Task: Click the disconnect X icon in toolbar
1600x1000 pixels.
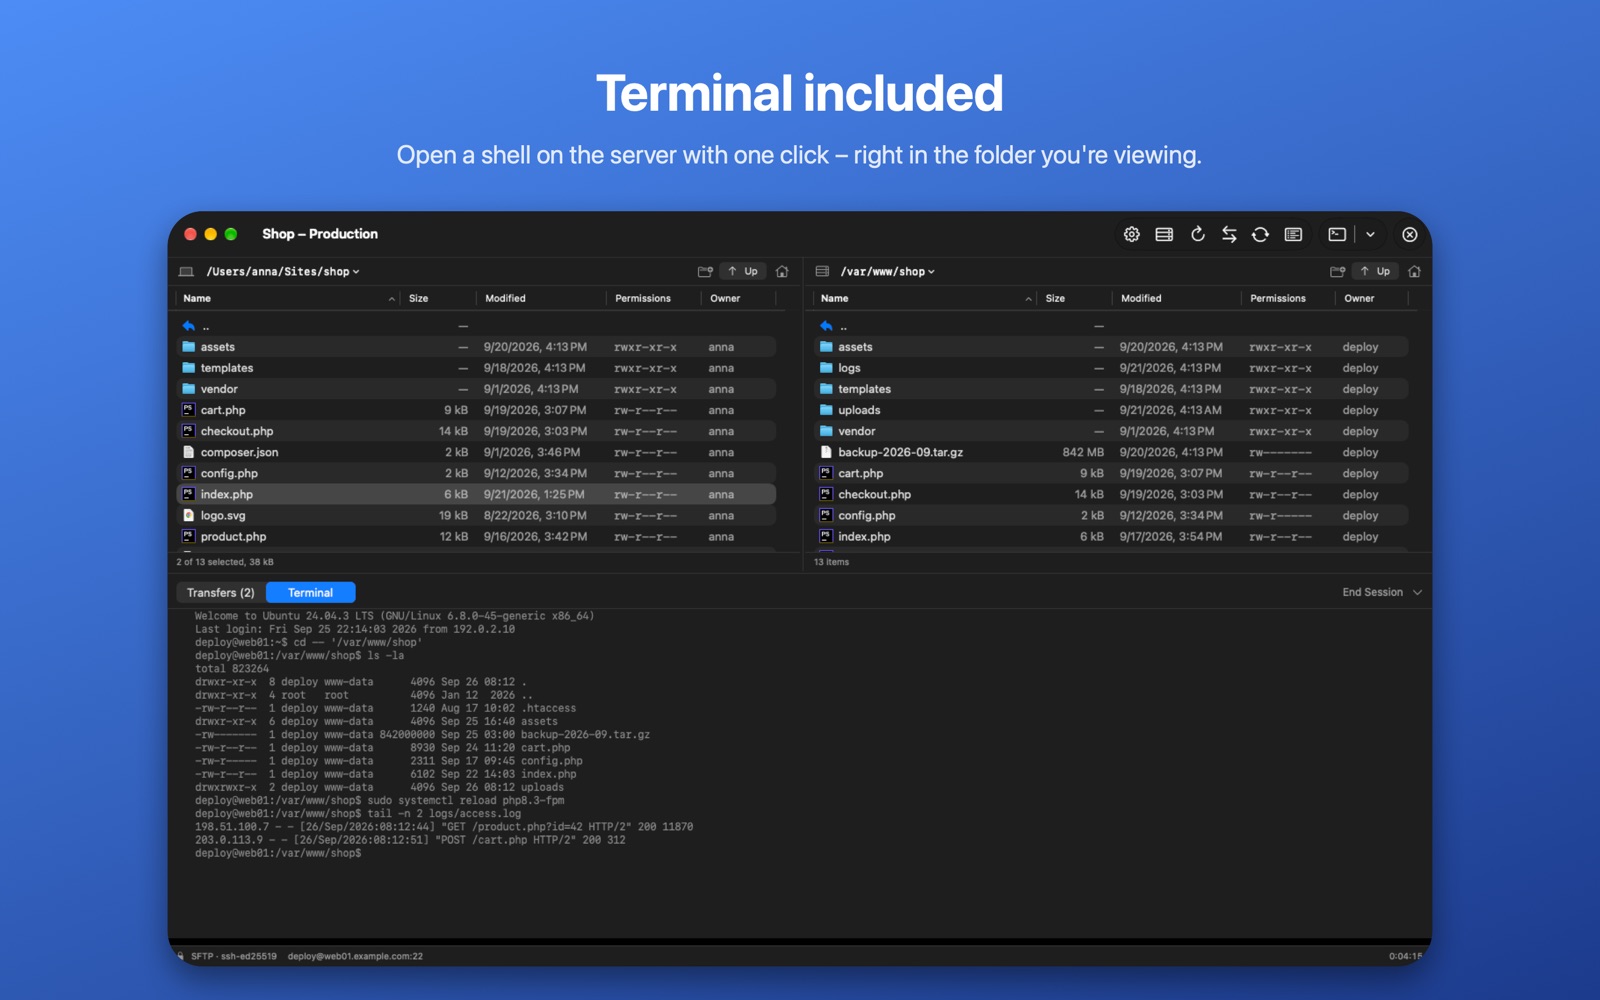Action: [x=1409, y=234]
